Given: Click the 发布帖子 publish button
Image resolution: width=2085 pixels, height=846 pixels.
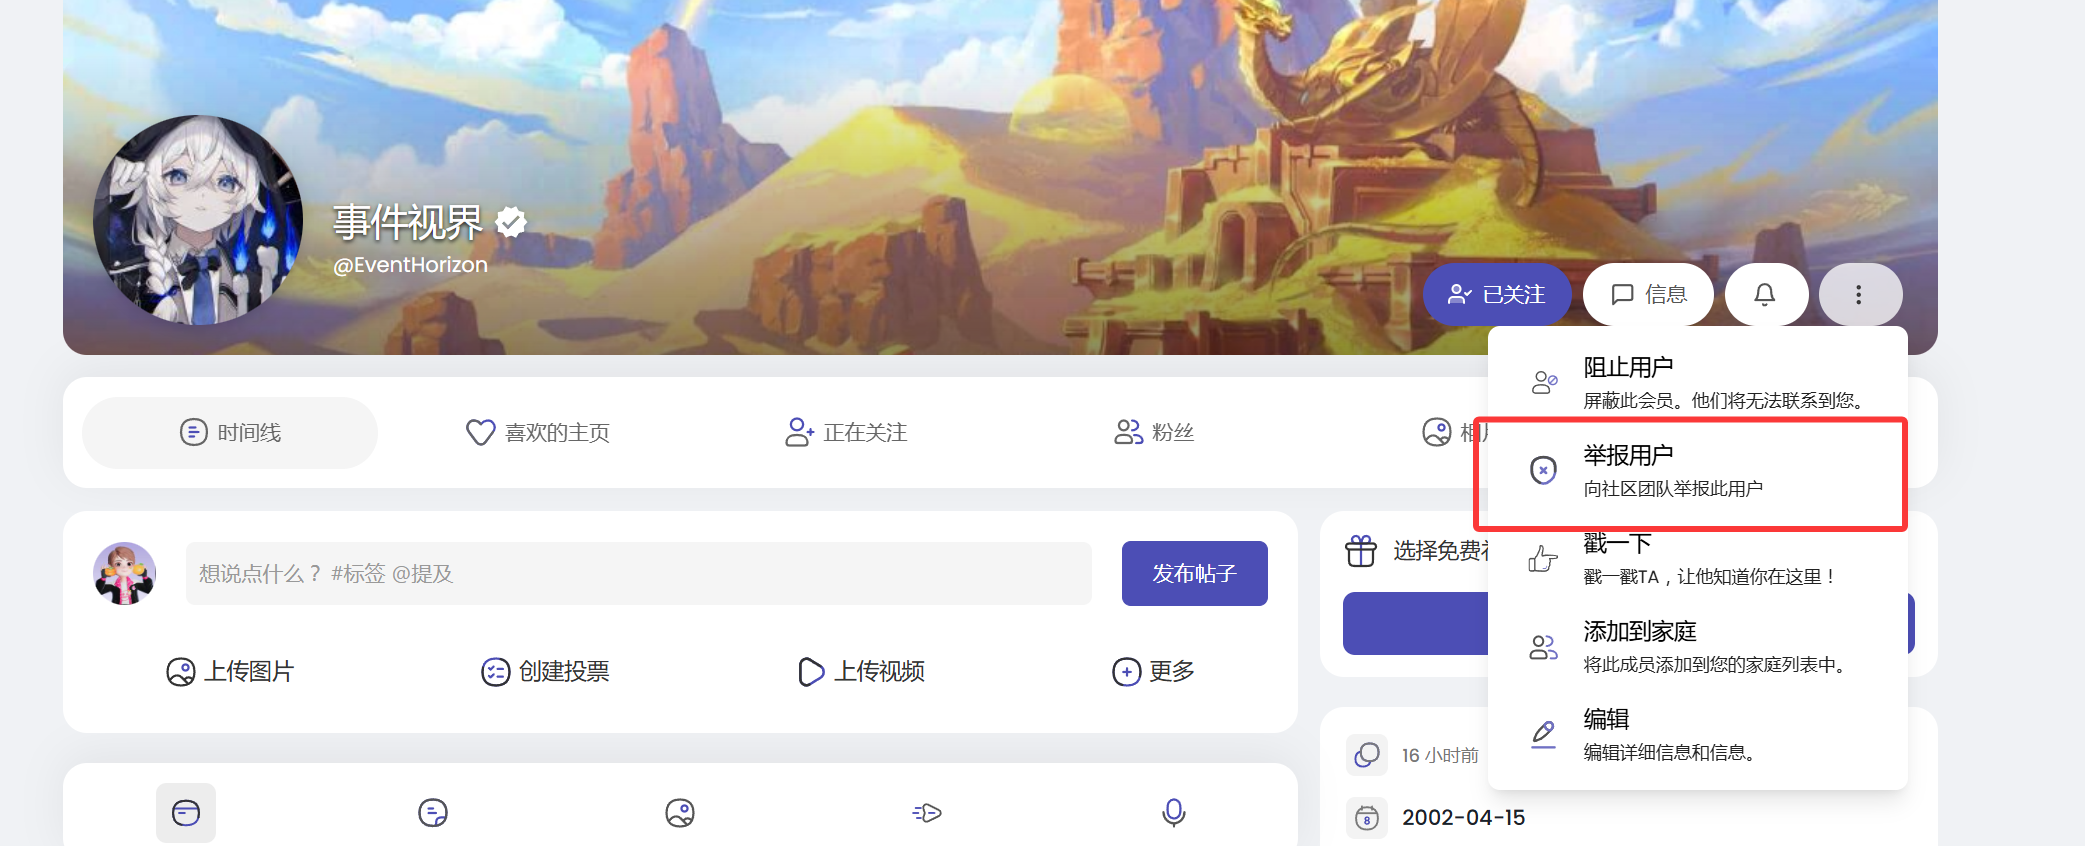Looking at the screenshot, I should pos(1194,573).
